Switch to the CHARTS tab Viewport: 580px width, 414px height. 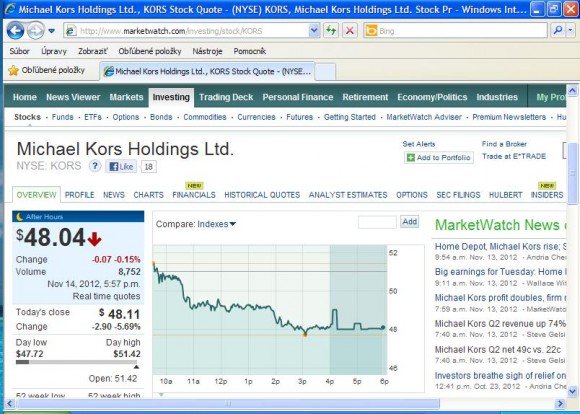click(148, 195)
